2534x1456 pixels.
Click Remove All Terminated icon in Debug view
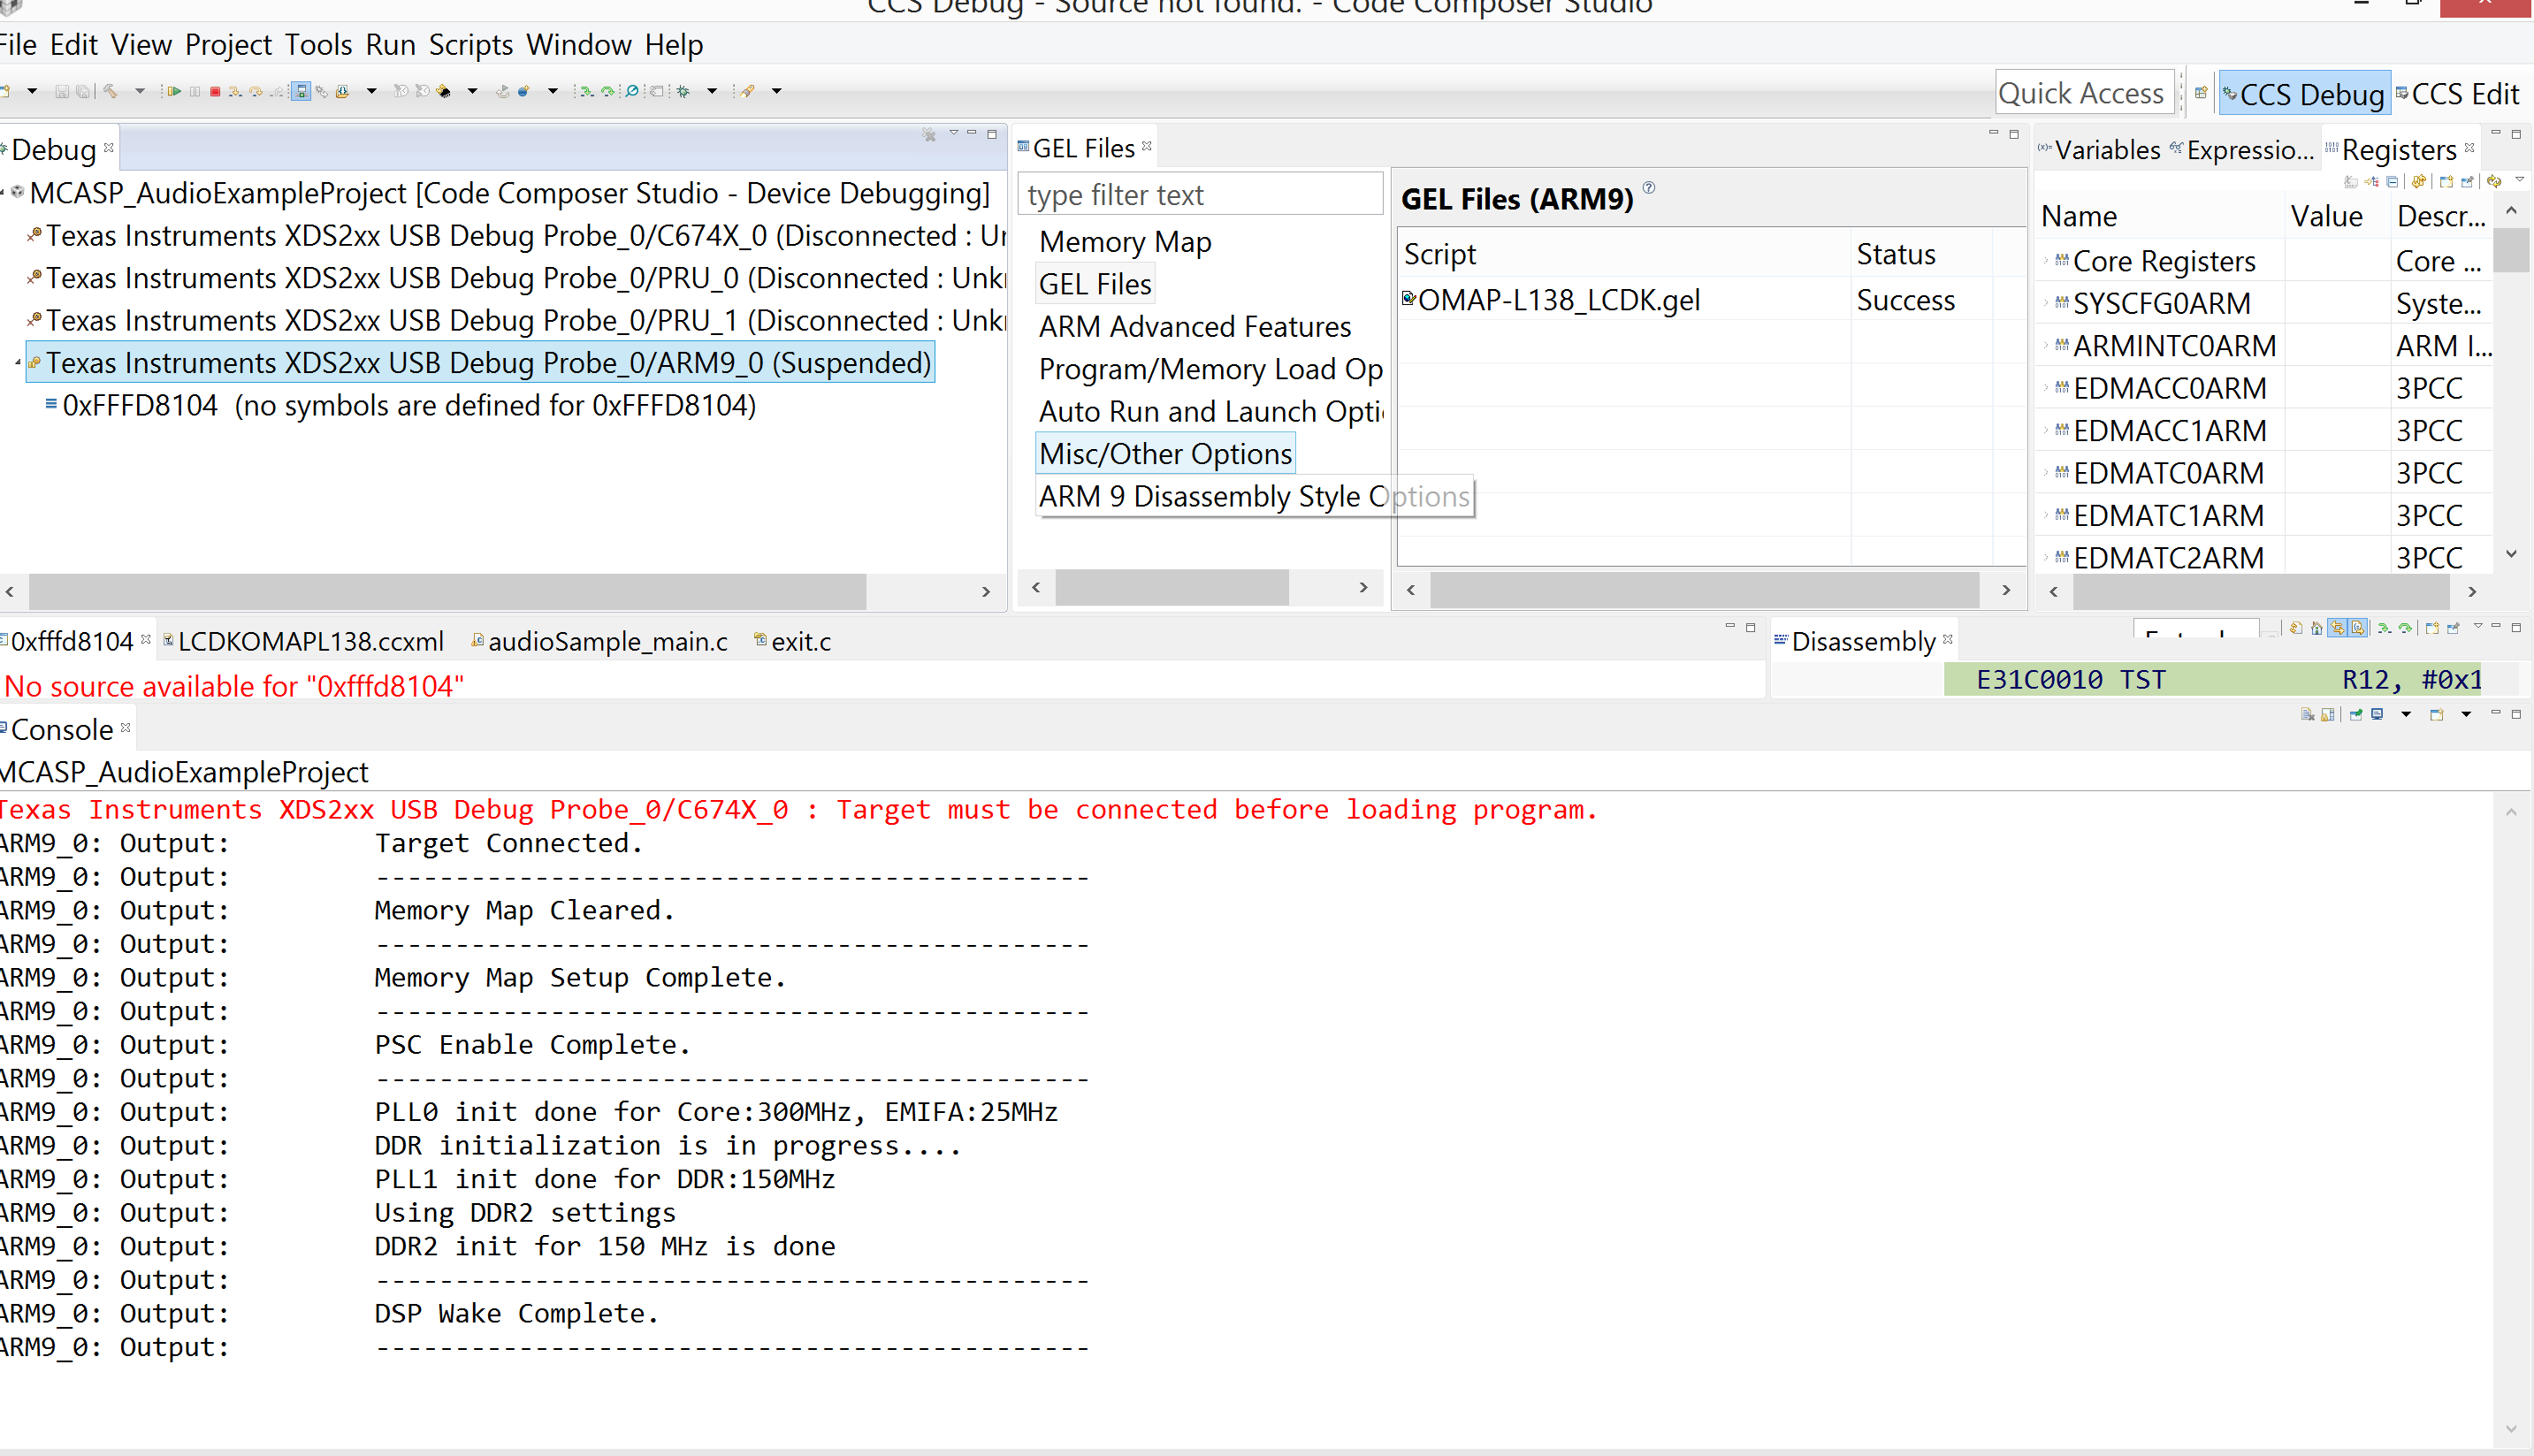[930, 134]
